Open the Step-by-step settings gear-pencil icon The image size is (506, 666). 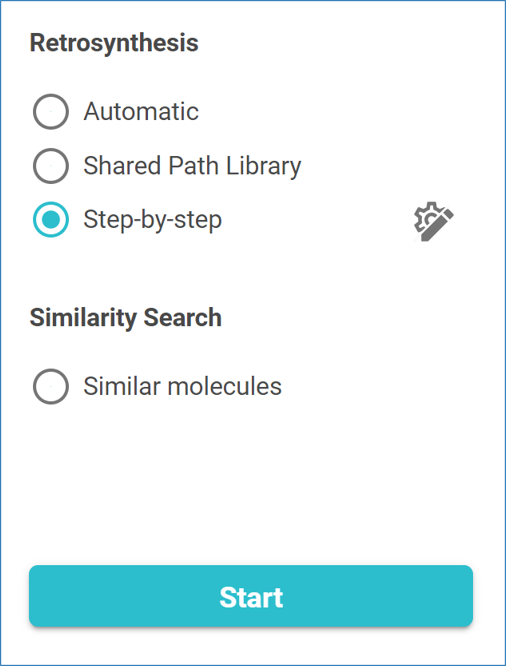[433, 221]
